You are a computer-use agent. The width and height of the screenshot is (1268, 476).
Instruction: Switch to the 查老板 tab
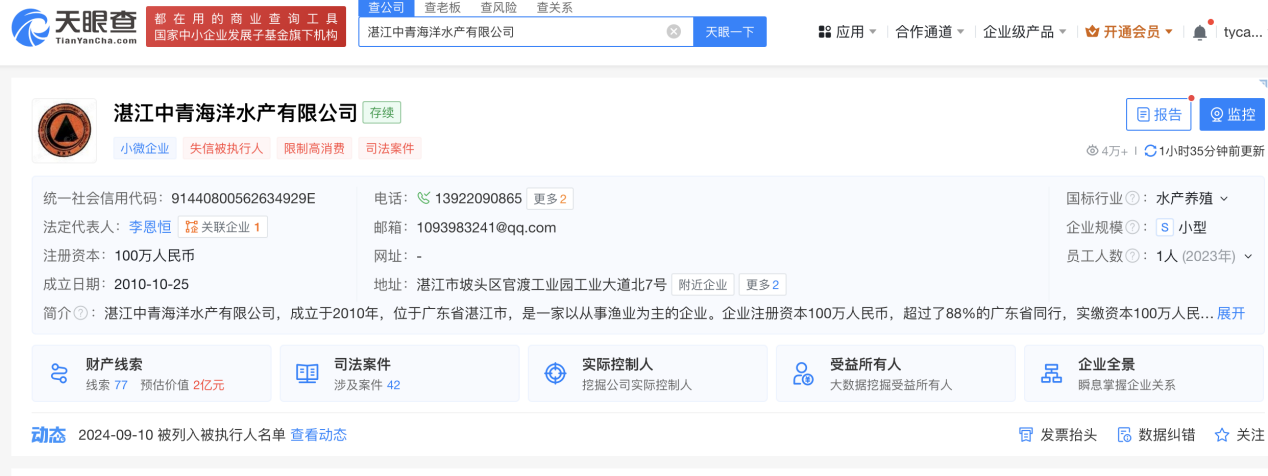(x=443, y=7)
